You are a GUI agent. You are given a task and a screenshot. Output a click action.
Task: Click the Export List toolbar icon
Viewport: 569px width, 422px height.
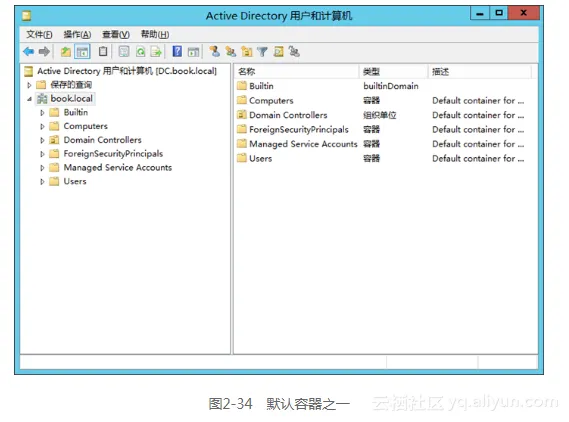pyautogui.click(x=156, y=52)
